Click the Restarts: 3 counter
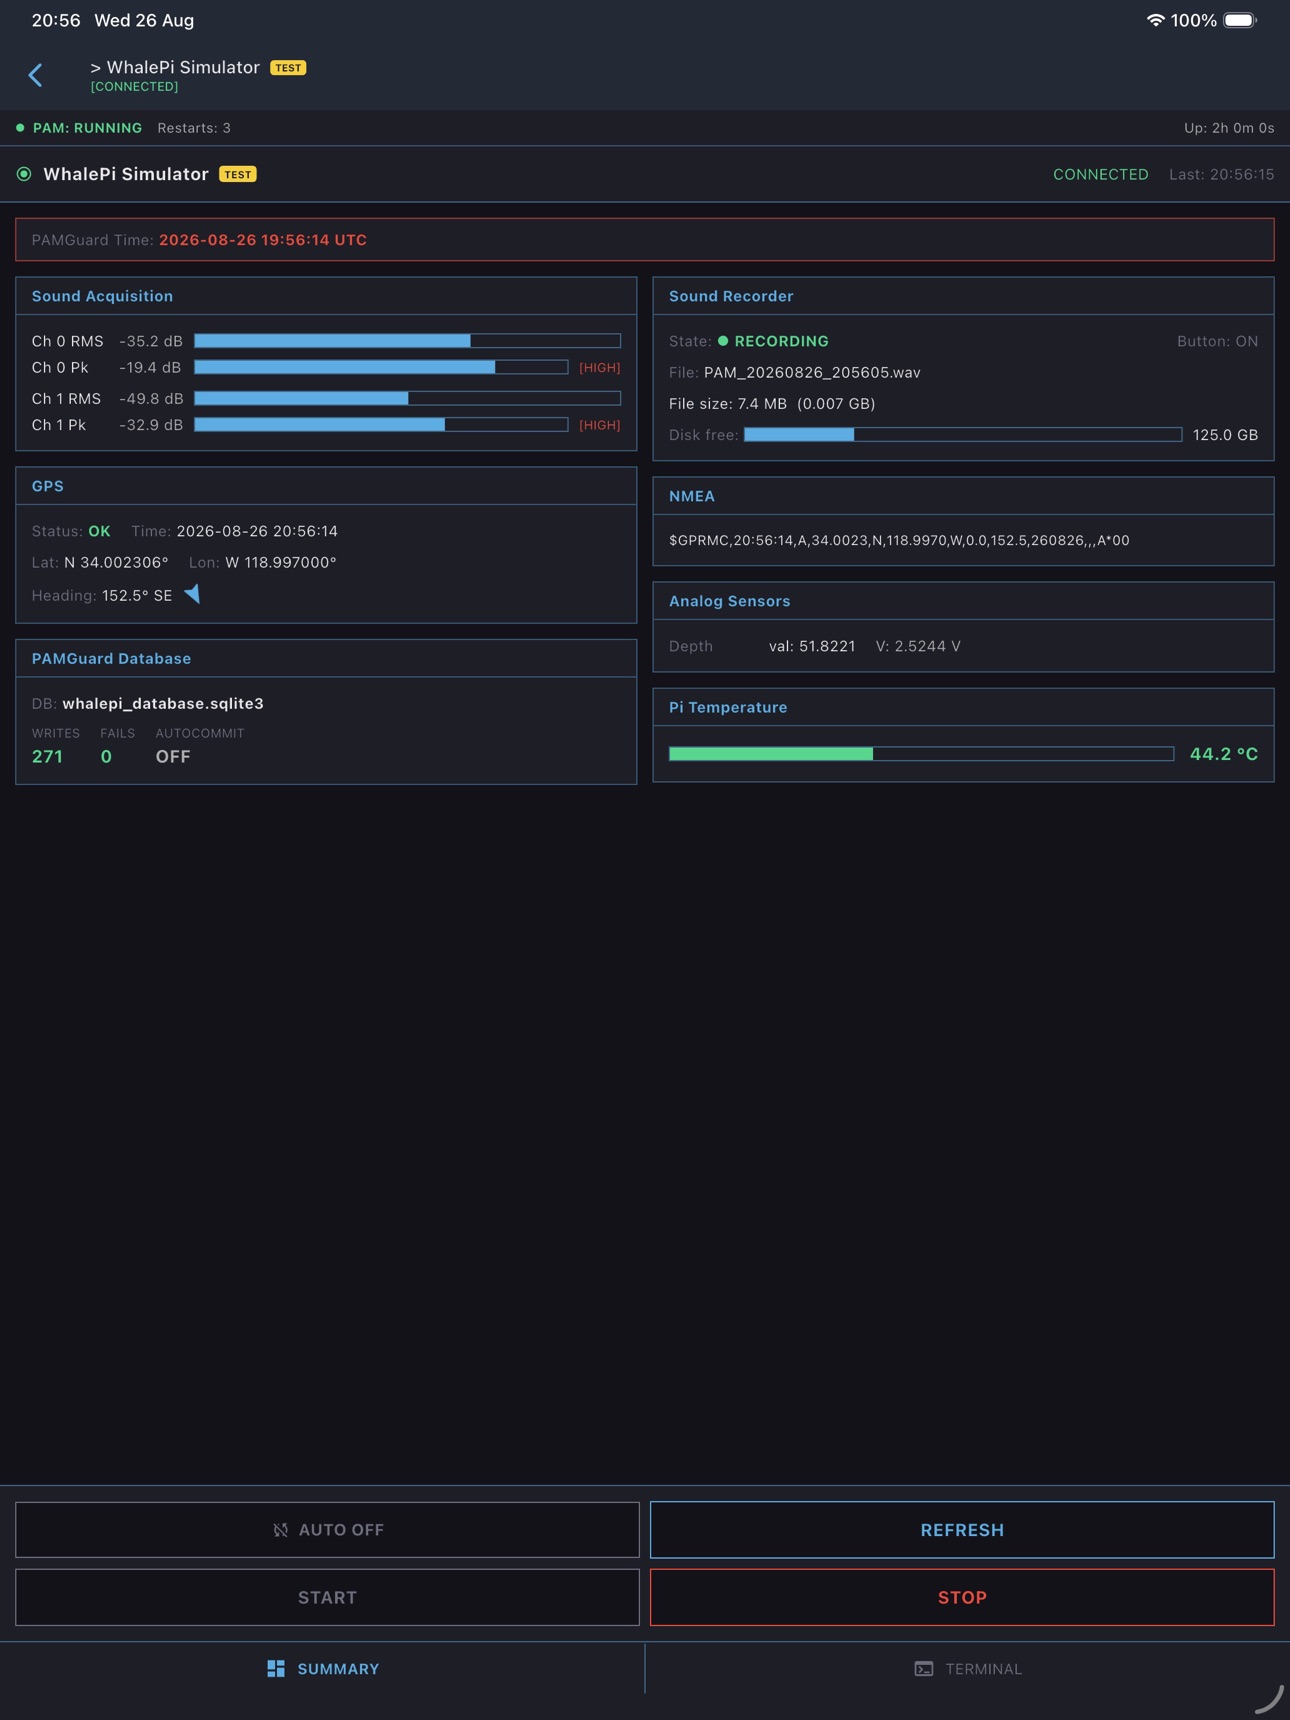The height and width of the screenshot is (1720, 1290). pos(194,128)
